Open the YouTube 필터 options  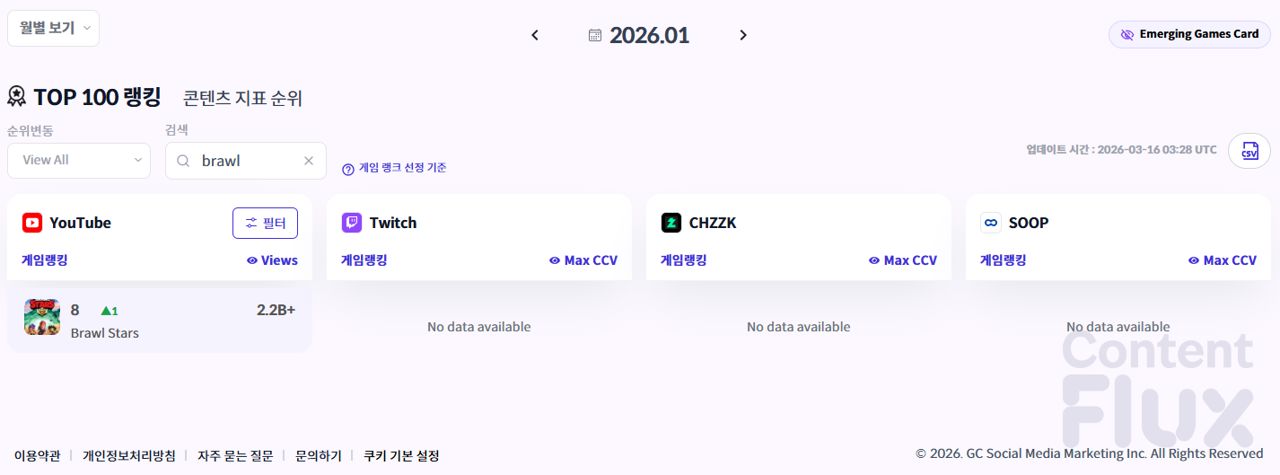coord(265,223)
